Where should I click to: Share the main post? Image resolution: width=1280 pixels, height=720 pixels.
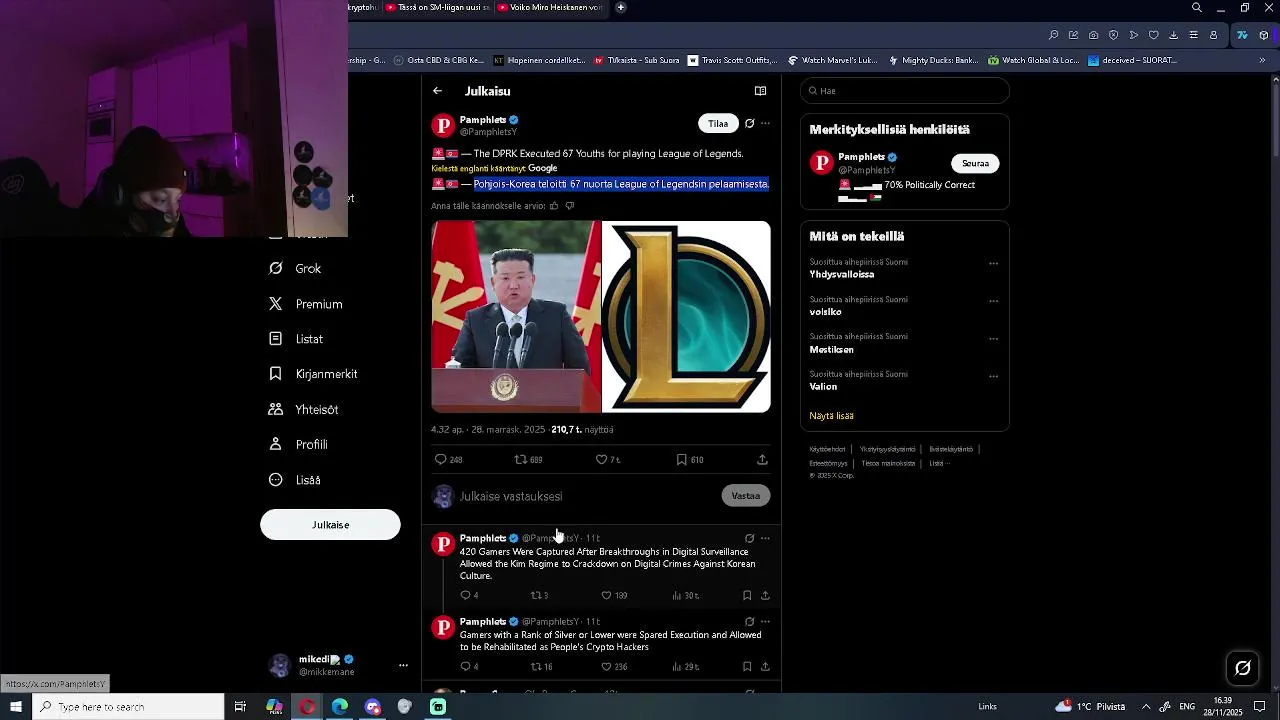pos(762,460)
